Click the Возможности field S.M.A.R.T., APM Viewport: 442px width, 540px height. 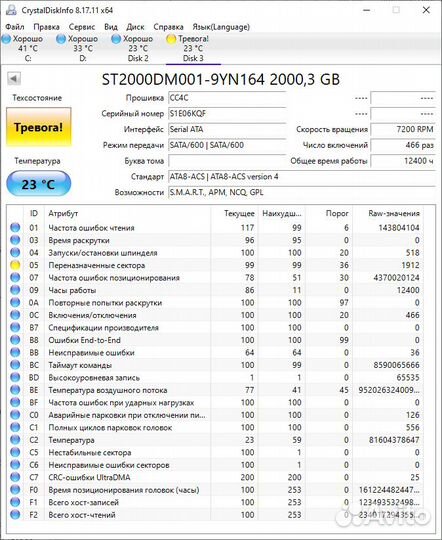302,193
